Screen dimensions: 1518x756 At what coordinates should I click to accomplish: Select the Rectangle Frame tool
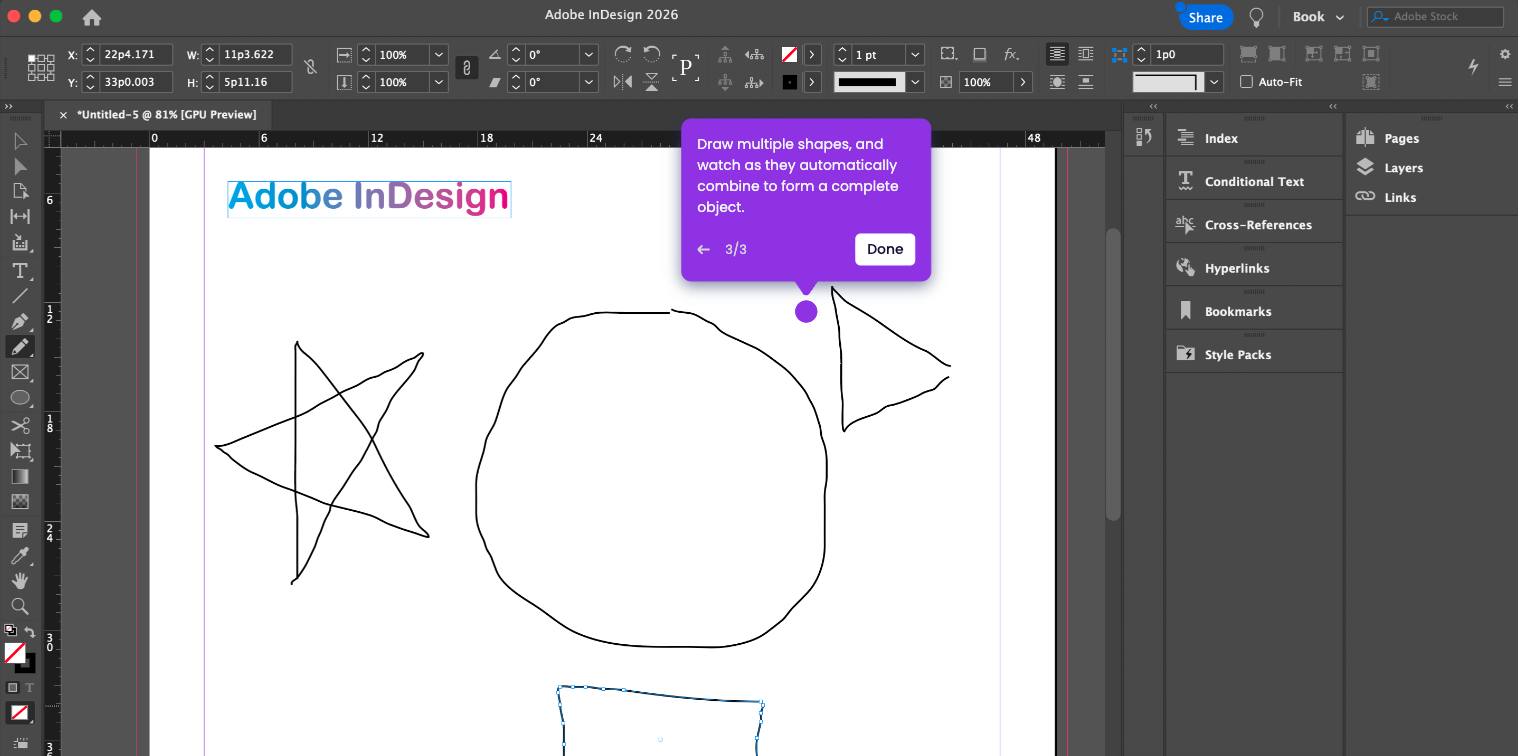point(19,372)
